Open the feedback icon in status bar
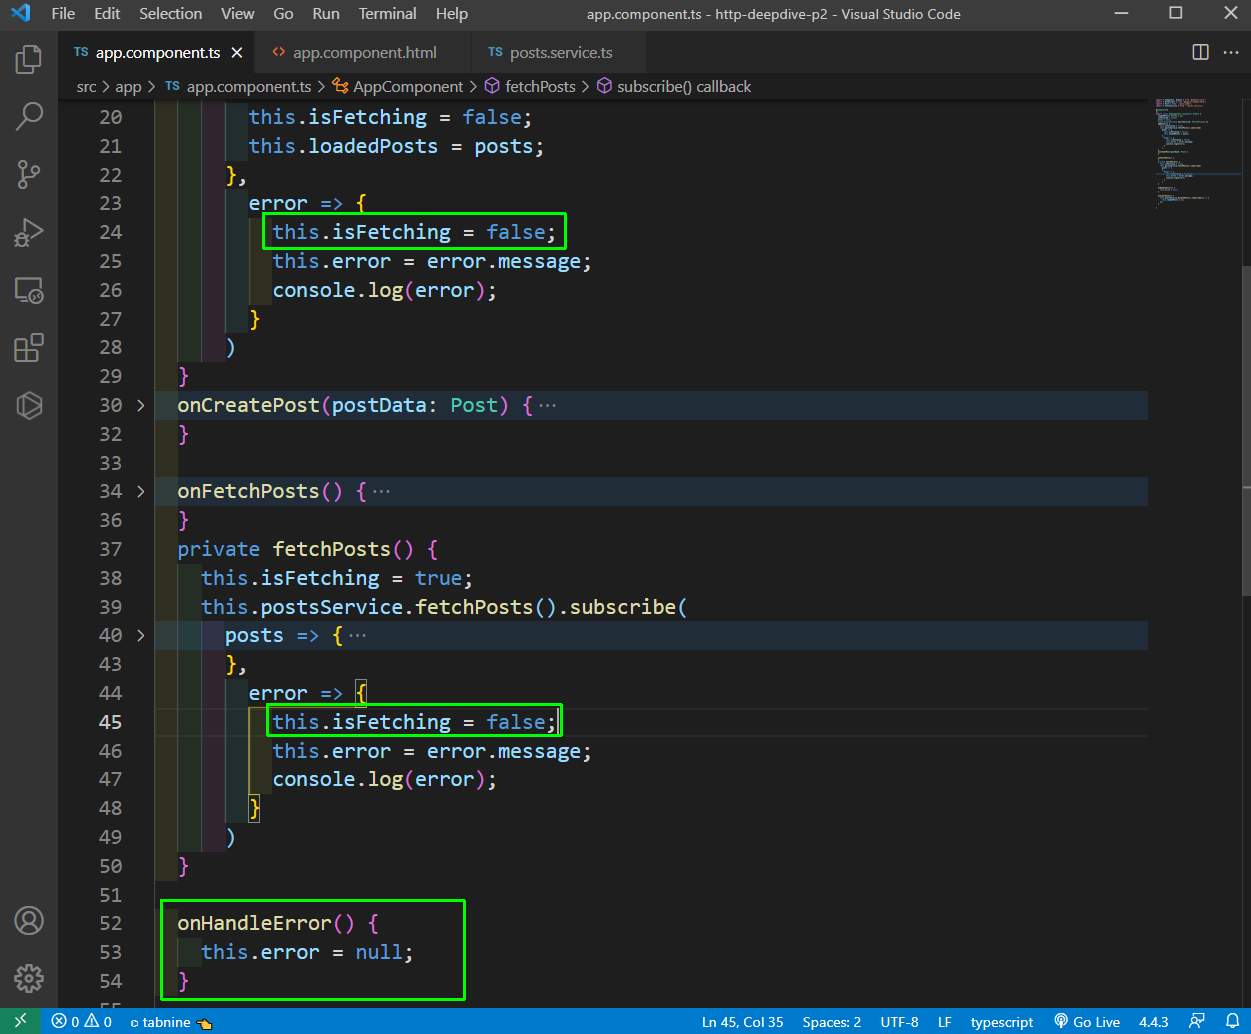The width and height of the screenshot is (1251, 1034). 1196,1022
